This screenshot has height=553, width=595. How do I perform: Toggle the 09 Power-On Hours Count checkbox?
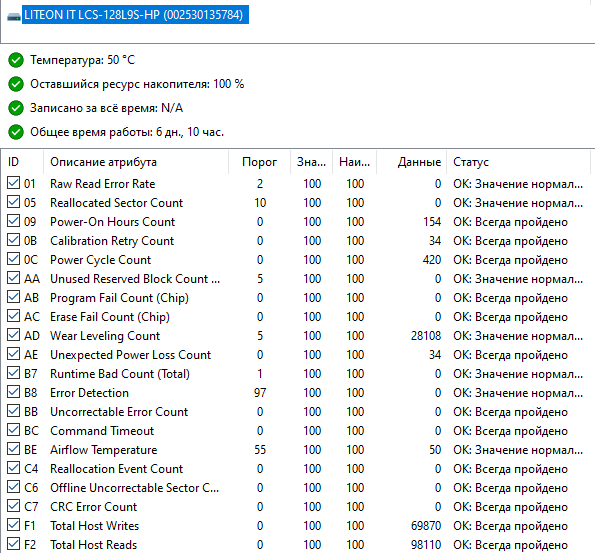pos(14,221)
